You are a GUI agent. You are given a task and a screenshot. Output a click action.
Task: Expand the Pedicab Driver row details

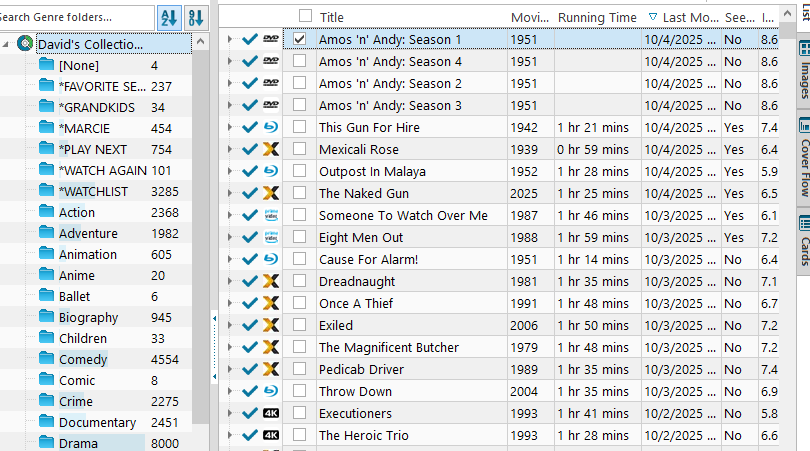229,369
